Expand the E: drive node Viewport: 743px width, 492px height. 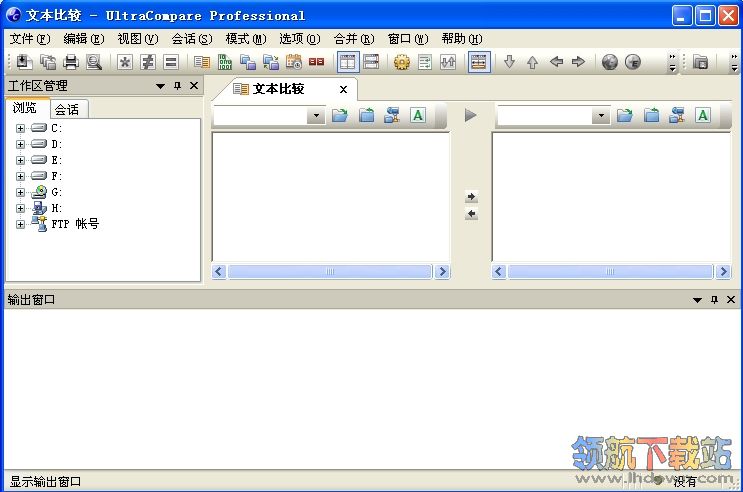(20, 160)
